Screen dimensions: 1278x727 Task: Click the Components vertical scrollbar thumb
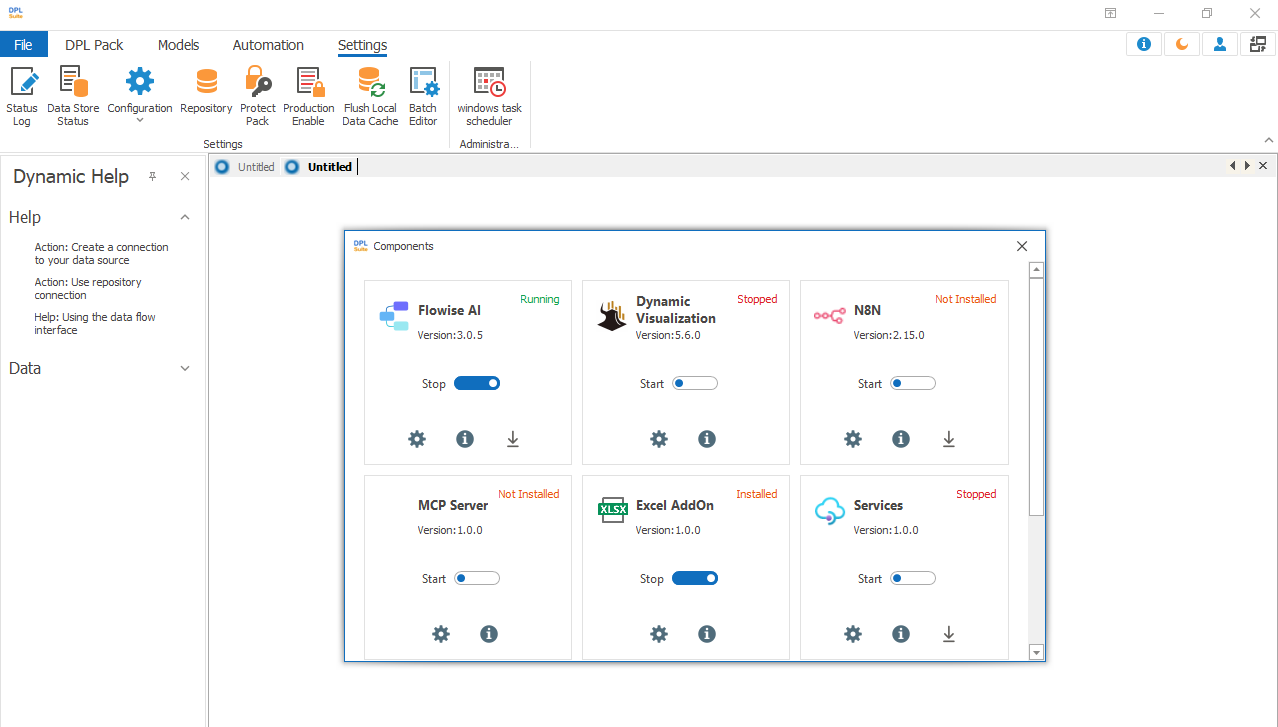point(1036,397)
